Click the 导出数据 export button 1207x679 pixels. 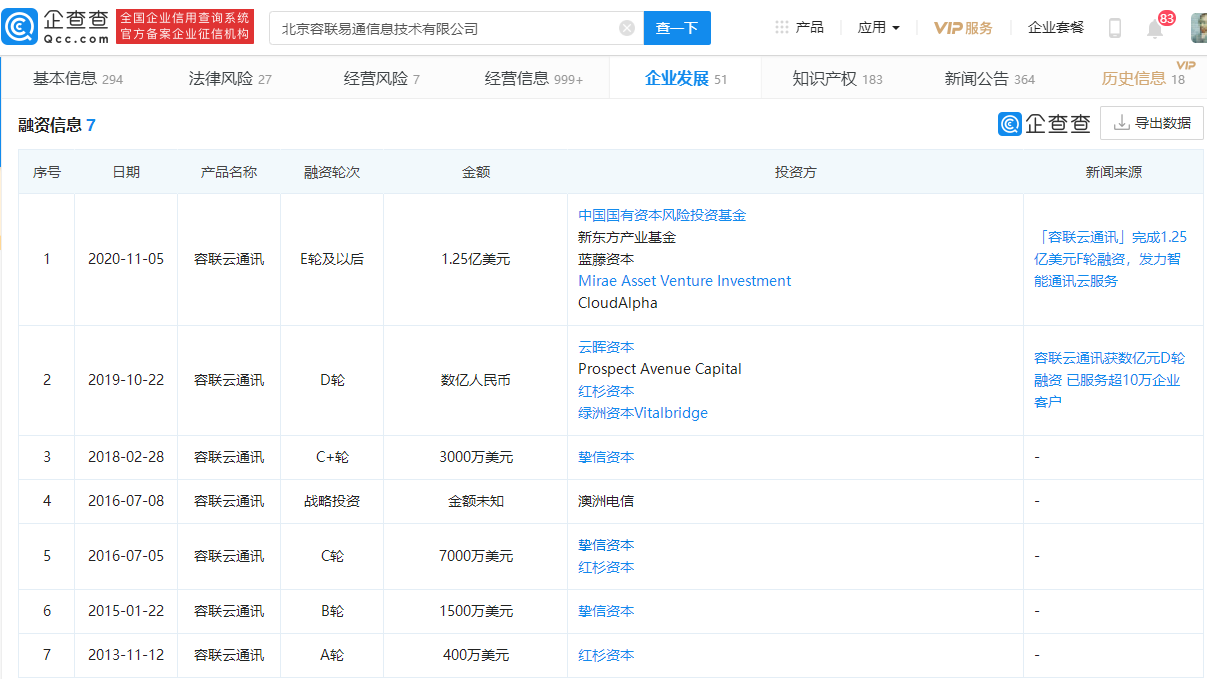1152,123
